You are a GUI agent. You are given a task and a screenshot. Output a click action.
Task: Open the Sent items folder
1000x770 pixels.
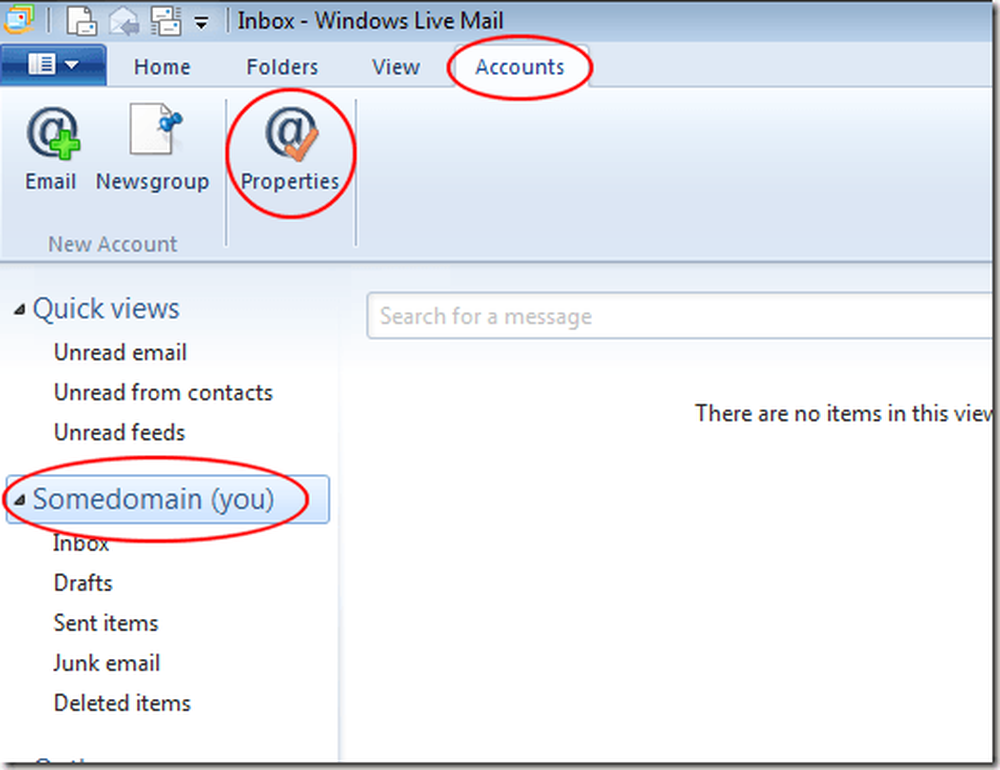click(106, 623)
